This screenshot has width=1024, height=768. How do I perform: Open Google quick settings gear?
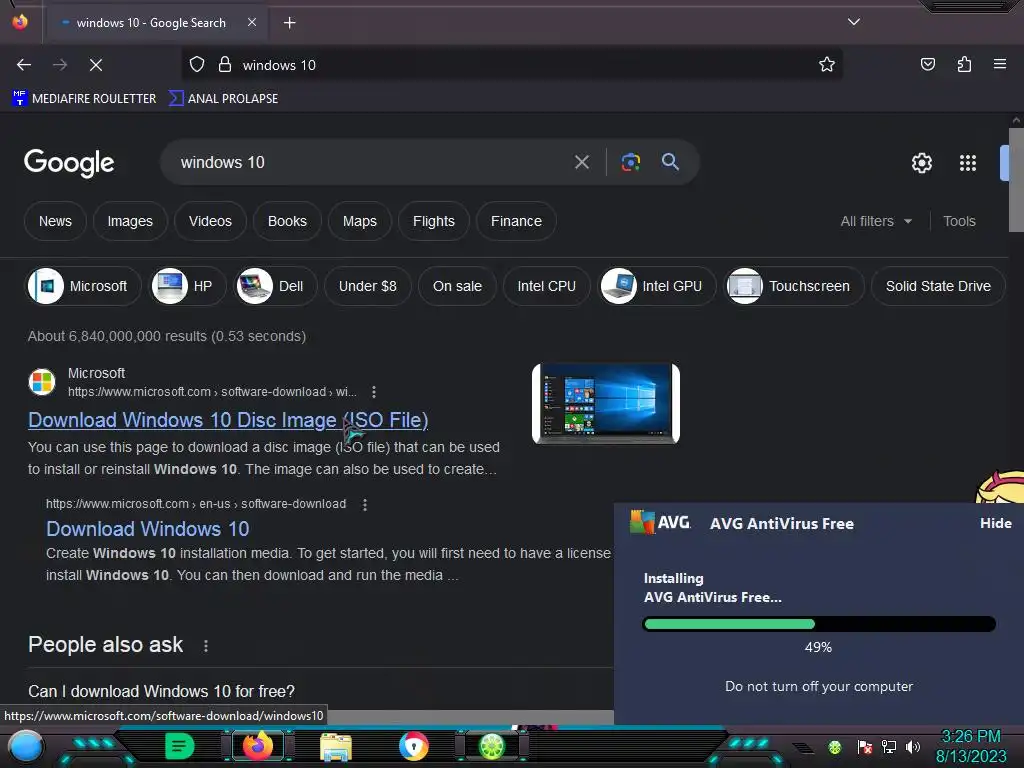coord(921,163)
